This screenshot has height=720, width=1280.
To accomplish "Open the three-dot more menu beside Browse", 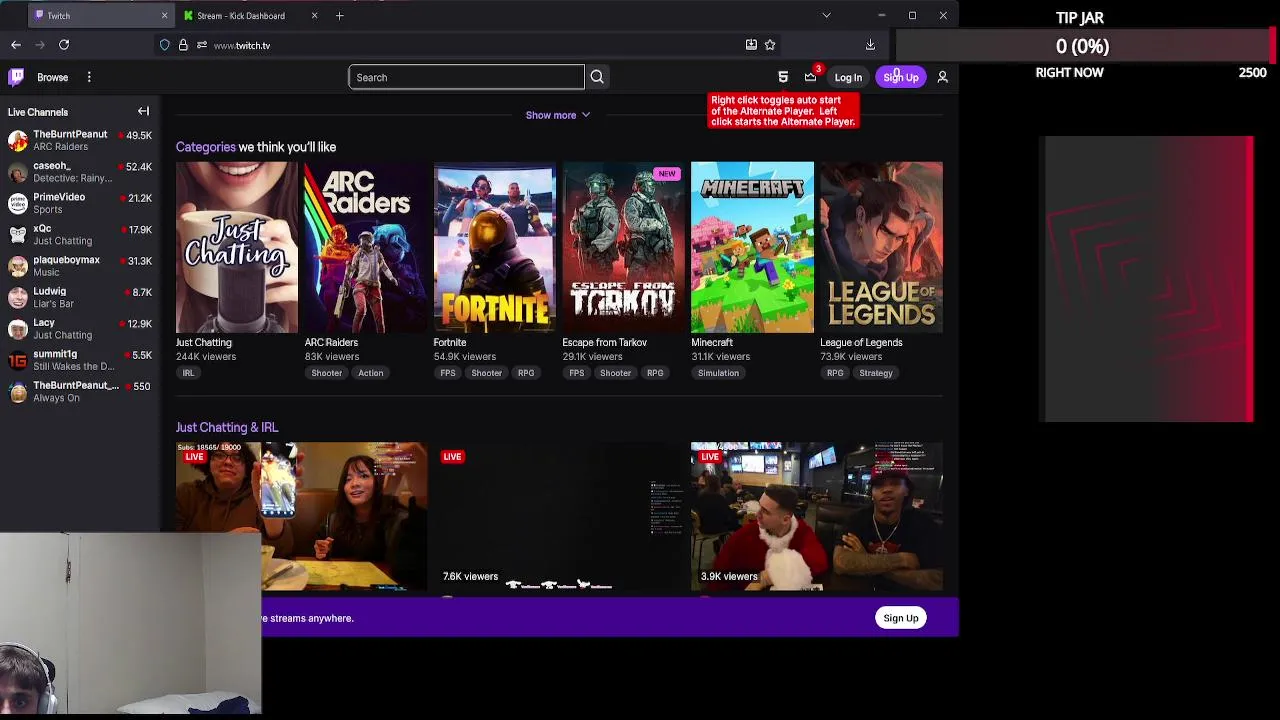I will tap(89, 77).
